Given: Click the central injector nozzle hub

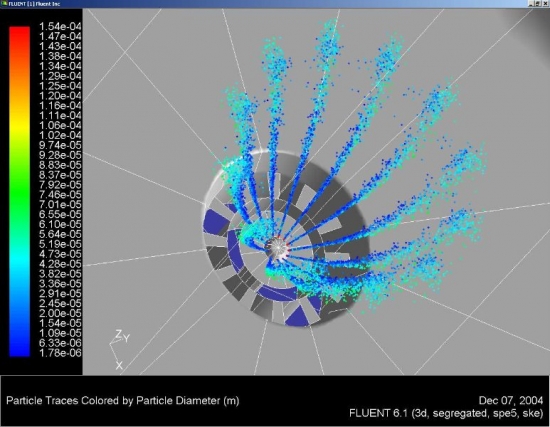Looking at the screenshot, I should pyautogui.click(x=278, y=248).
